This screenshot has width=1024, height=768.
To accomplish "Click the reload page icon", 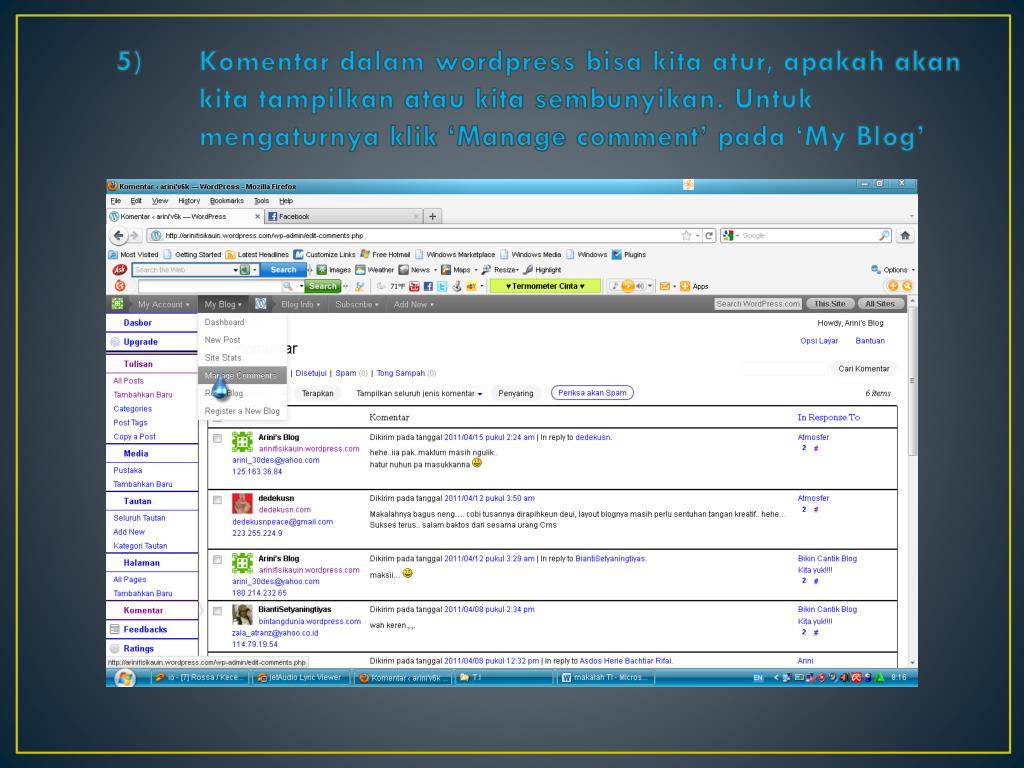I will coord(709,236).
